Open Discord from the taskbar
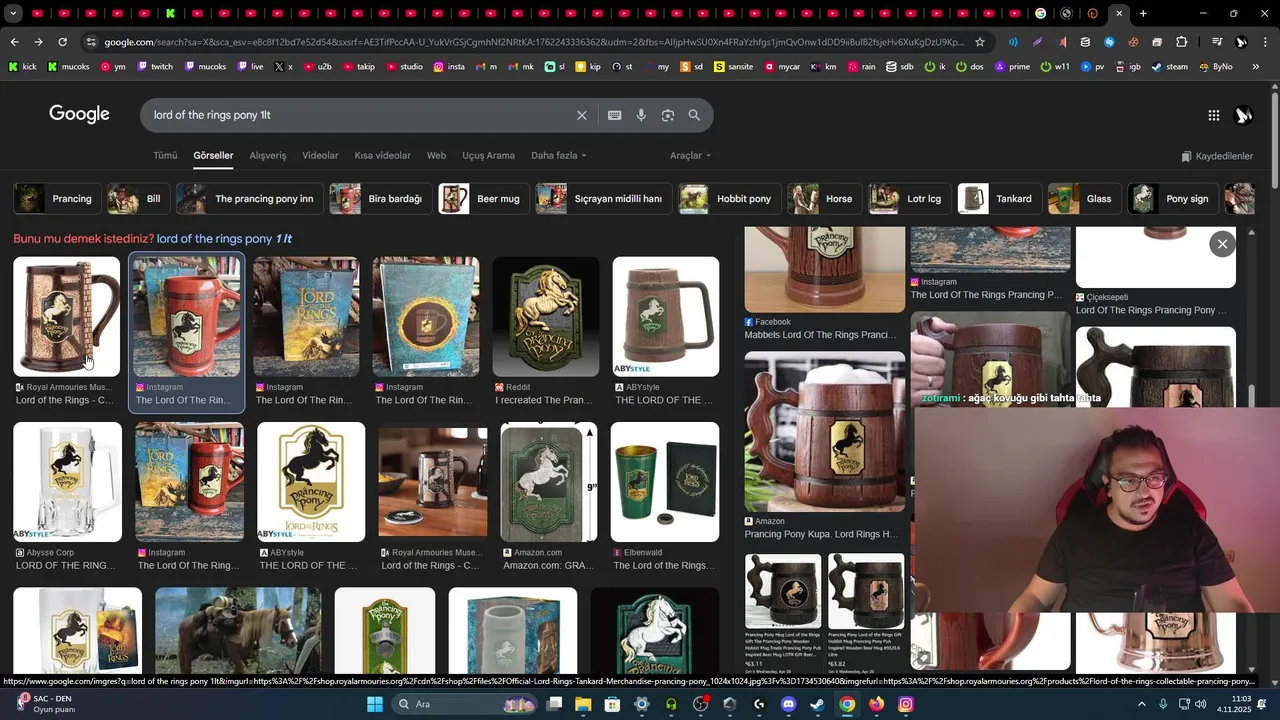 pos(788,704)
